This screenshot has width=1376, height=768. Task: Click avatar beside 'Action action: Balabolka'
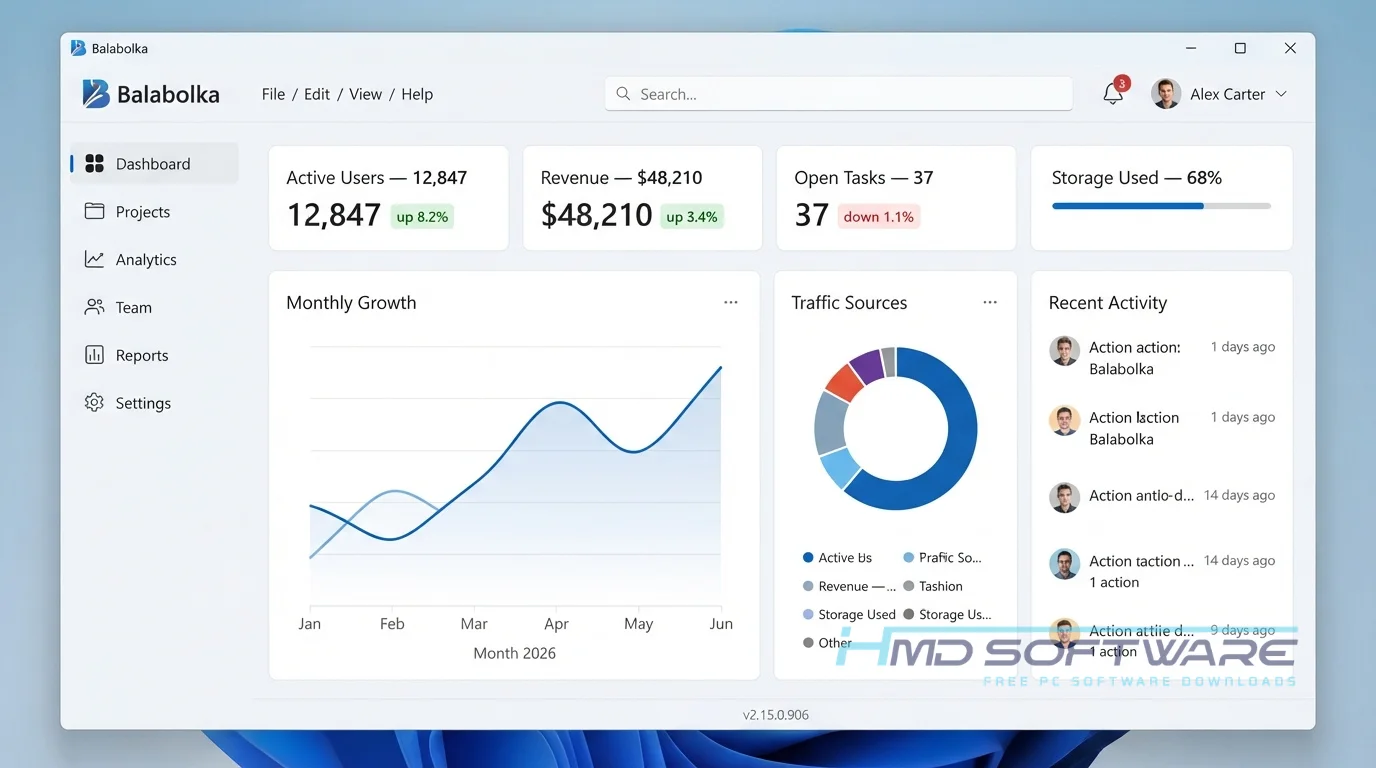pyautogui.click(x=1064, y=351)
